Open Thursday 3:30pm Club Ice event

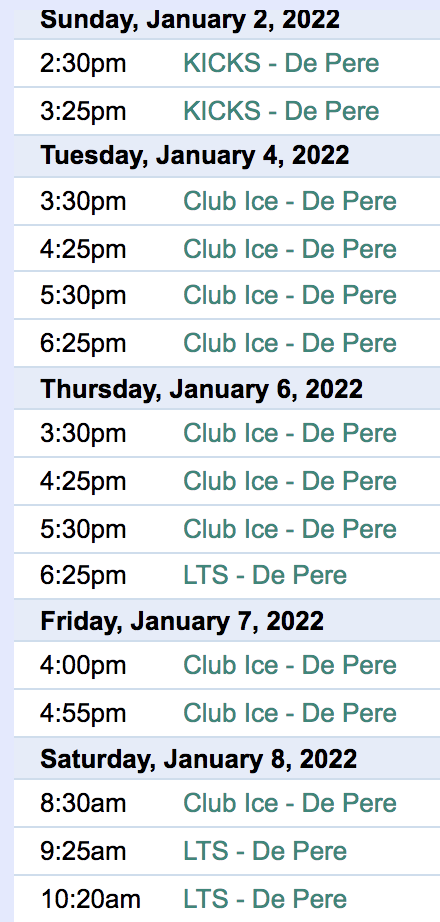(290, 433)
